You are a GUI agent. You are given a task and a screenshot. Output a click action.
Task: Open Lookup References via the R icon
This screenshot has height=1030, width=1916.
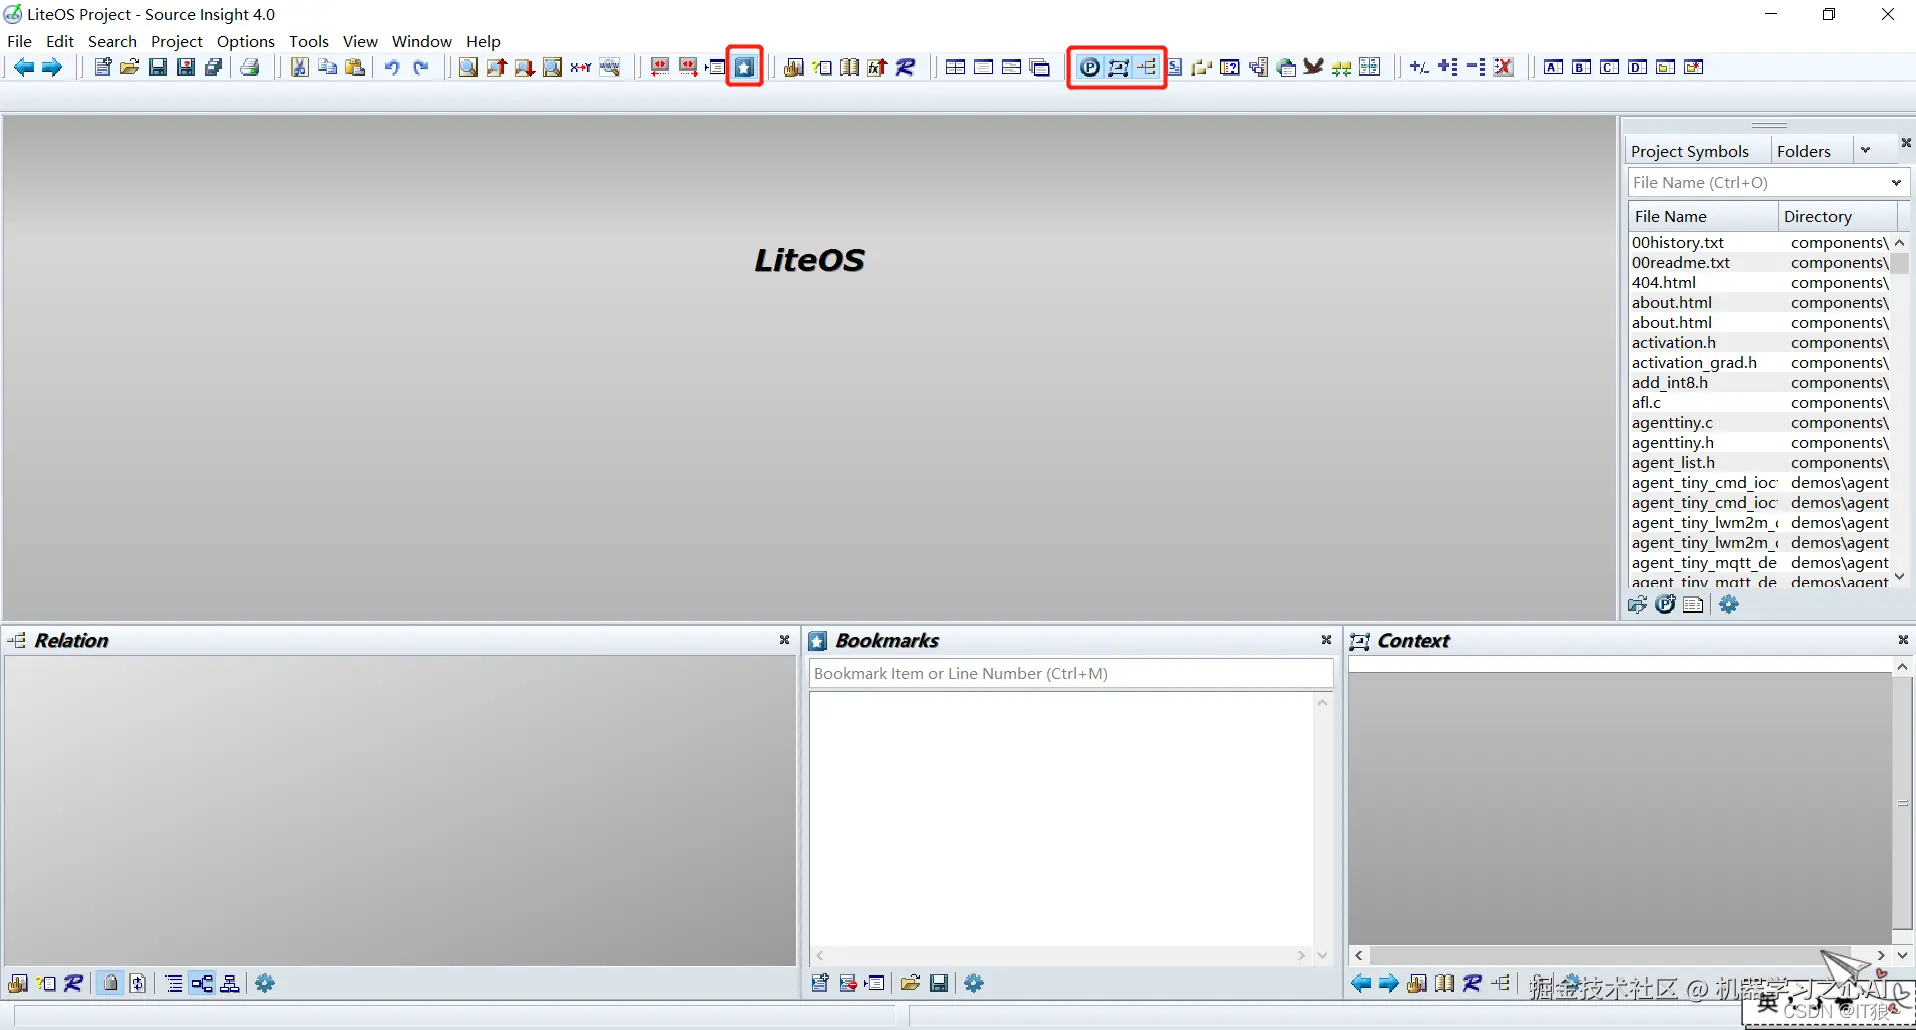pos(906,67)
